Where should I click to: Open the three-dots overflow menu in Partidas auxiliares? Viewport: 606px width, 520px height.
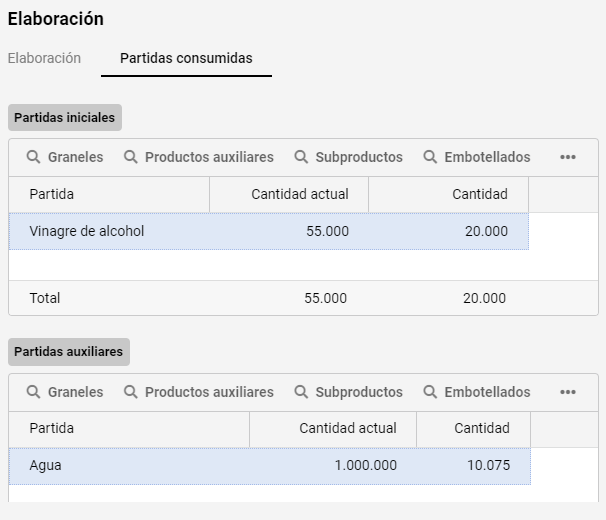(x=568, y=392)
